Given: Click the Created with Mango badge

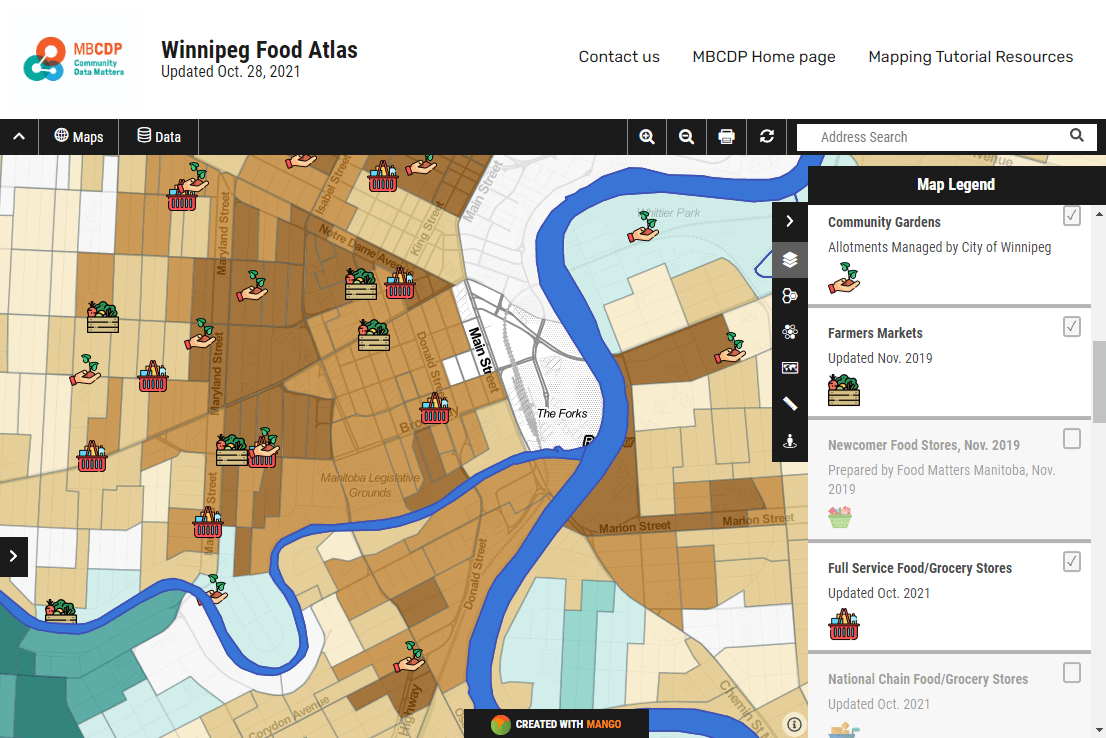Looking at the screenshot, I should click(557, 724).
